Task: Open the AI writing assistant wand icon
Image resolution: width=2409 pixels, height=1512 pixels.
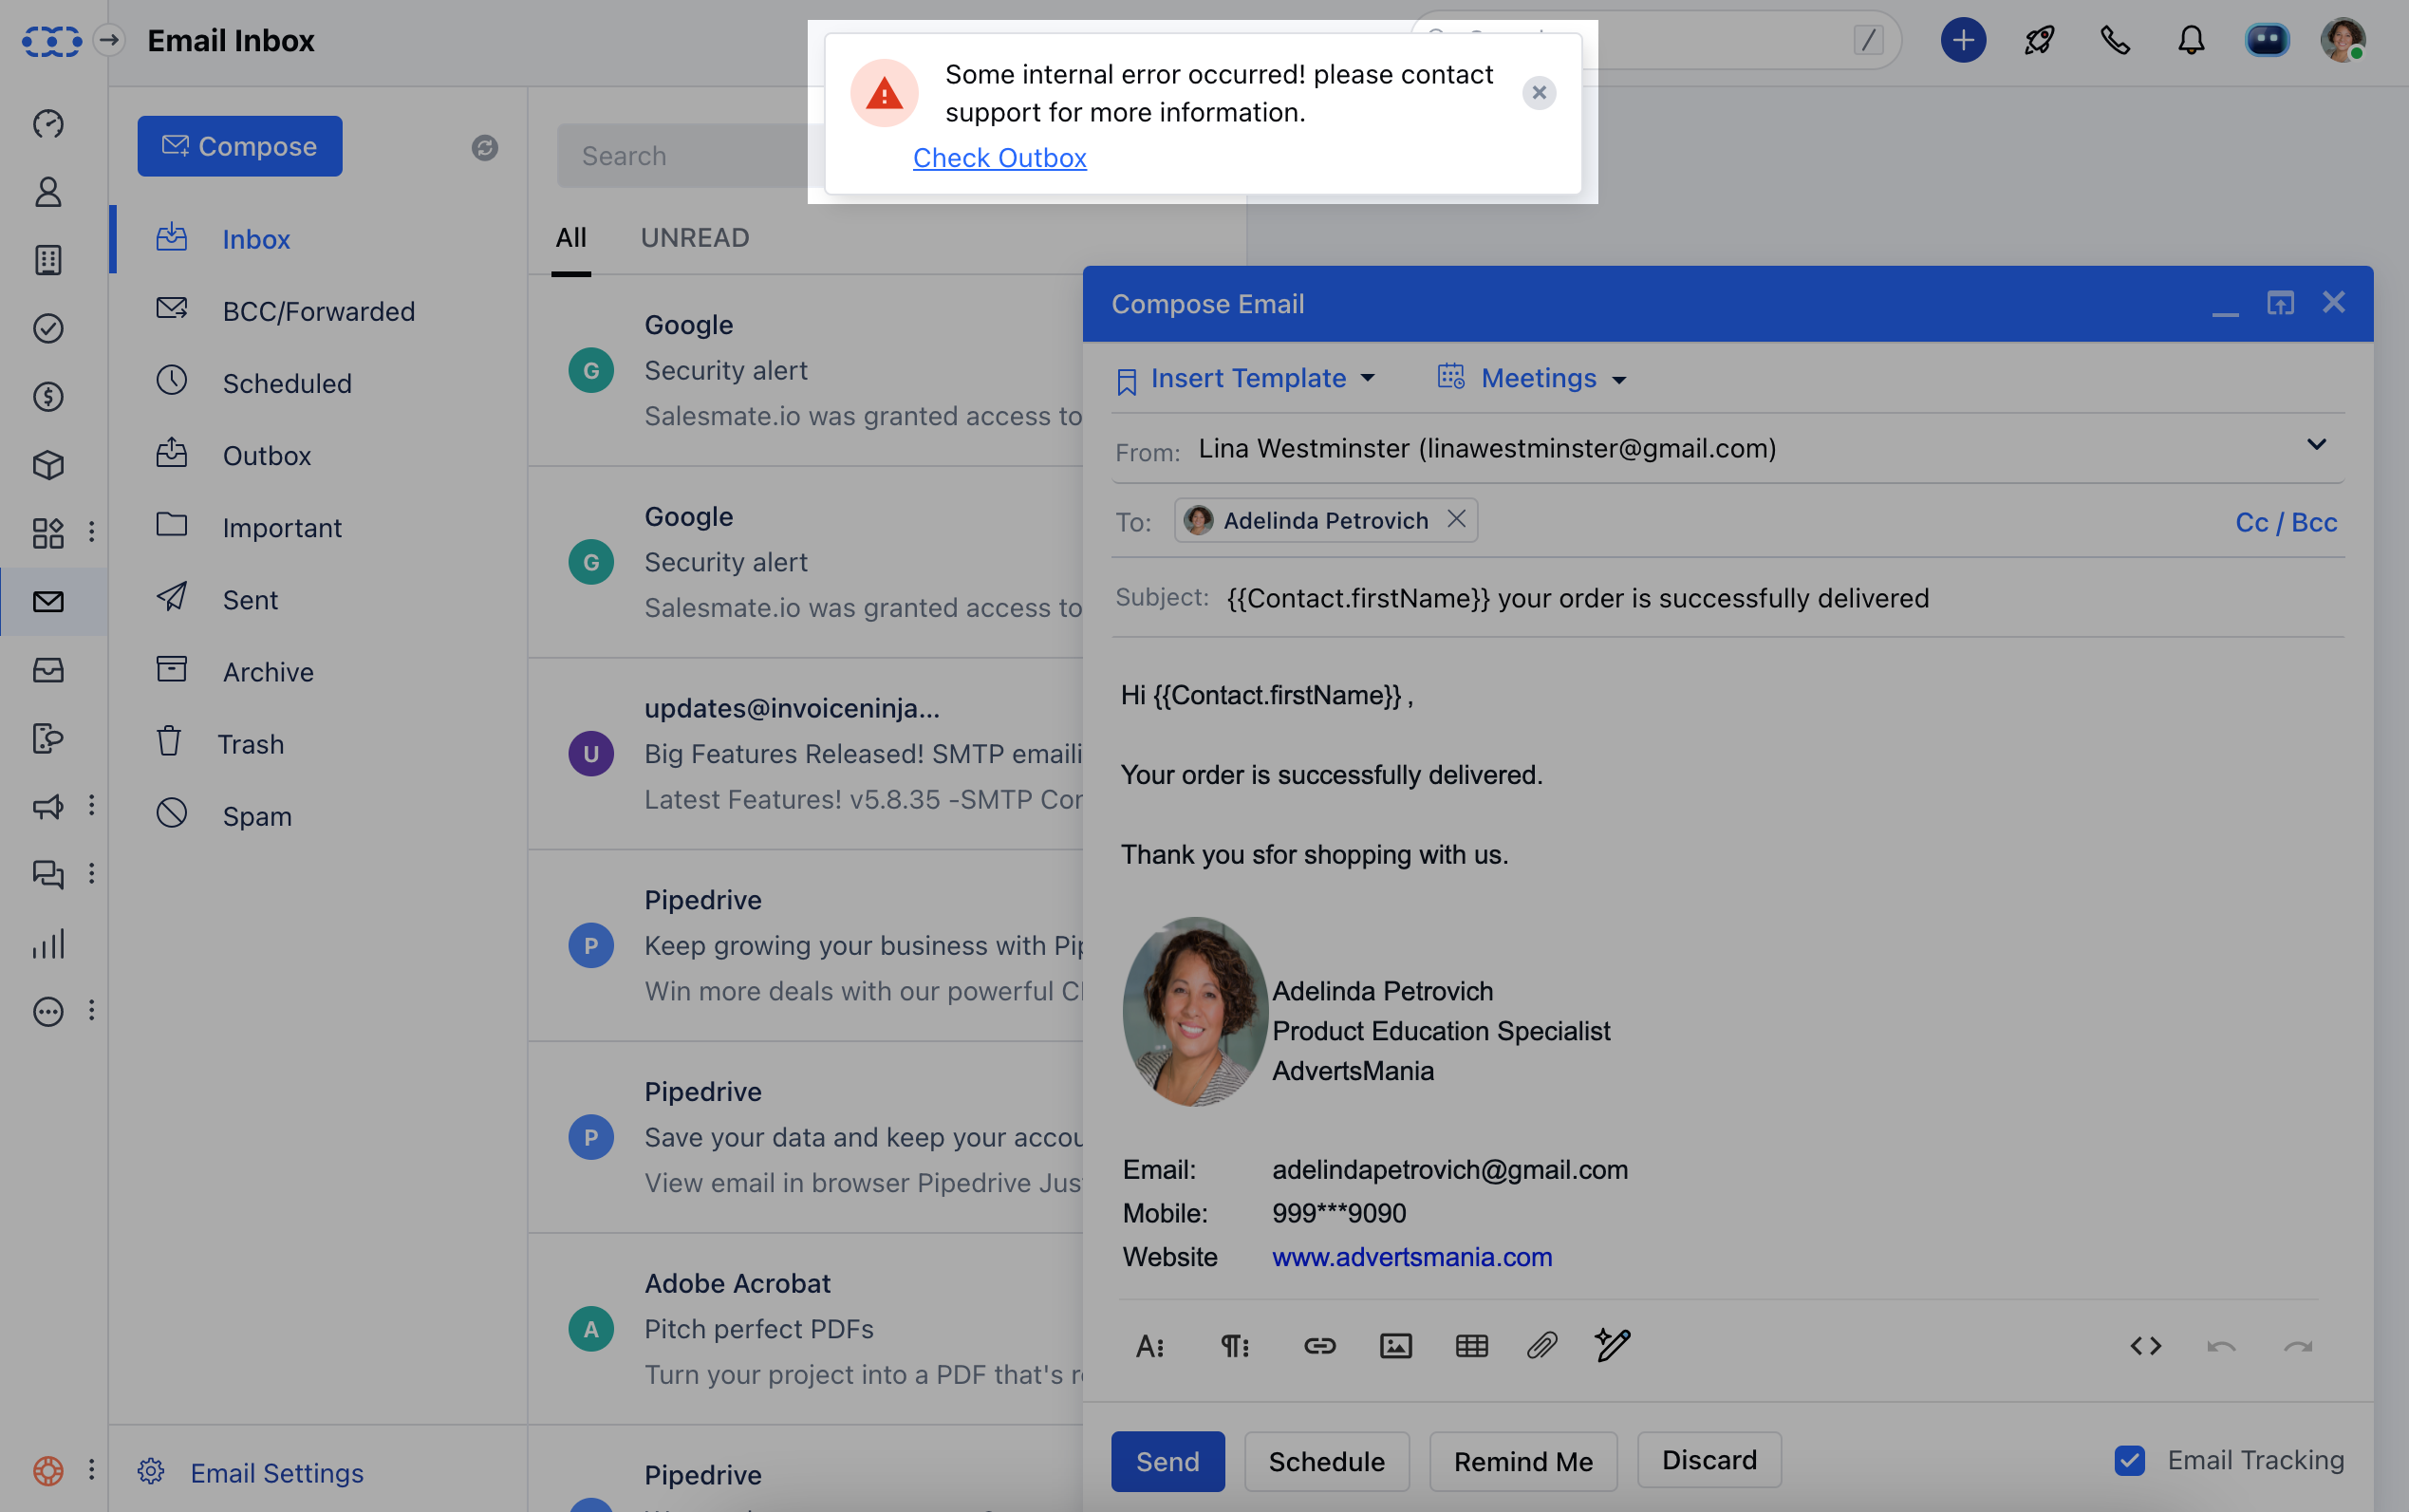Action: coord(1612,1346)
